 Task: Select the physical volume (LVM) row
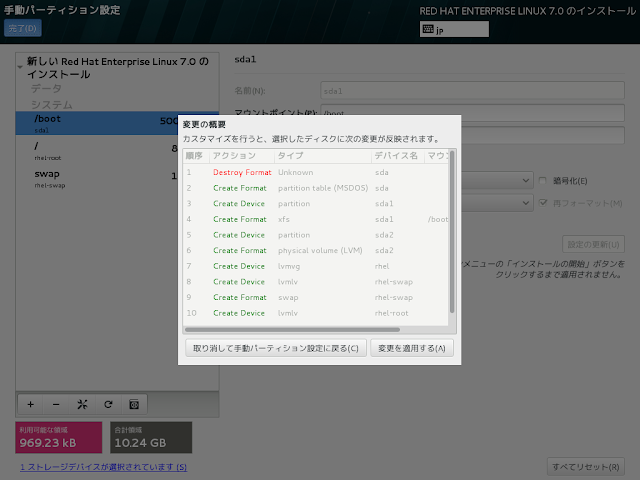(316, 250)
